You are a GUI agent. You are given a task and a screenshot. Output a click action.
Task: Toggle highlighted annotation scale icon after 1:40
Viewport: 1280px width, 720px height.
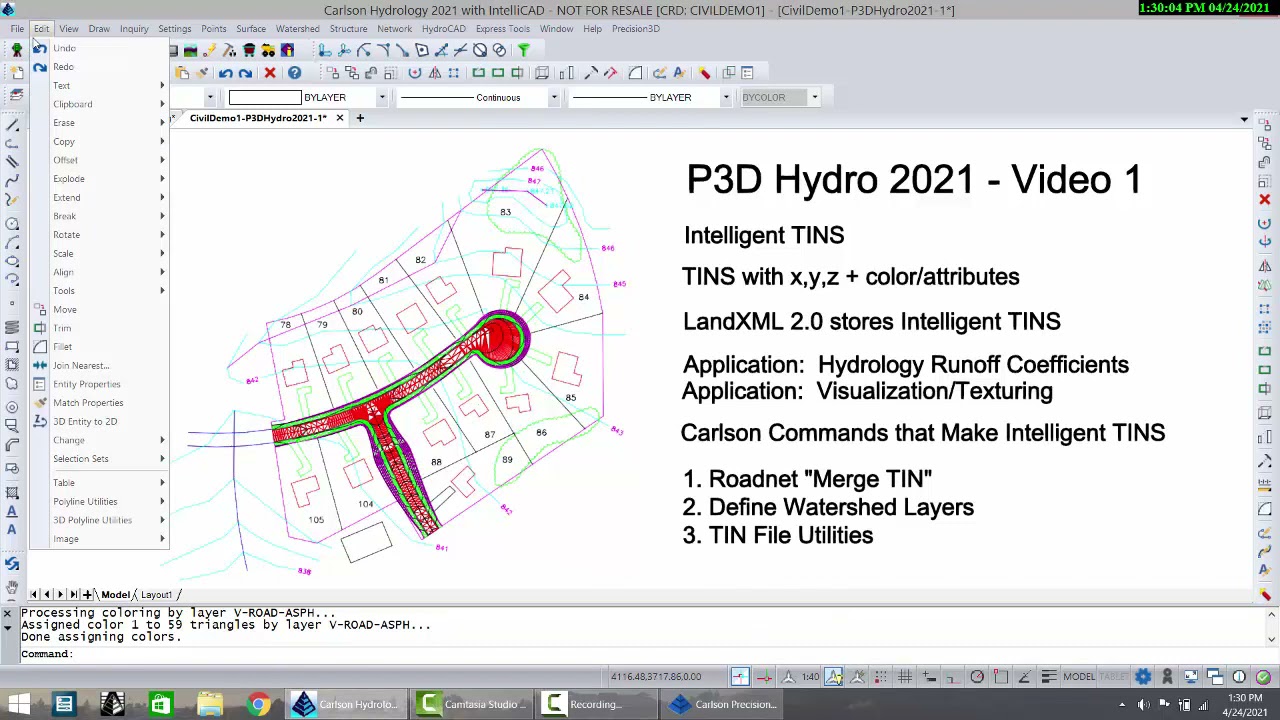[833, 677]
